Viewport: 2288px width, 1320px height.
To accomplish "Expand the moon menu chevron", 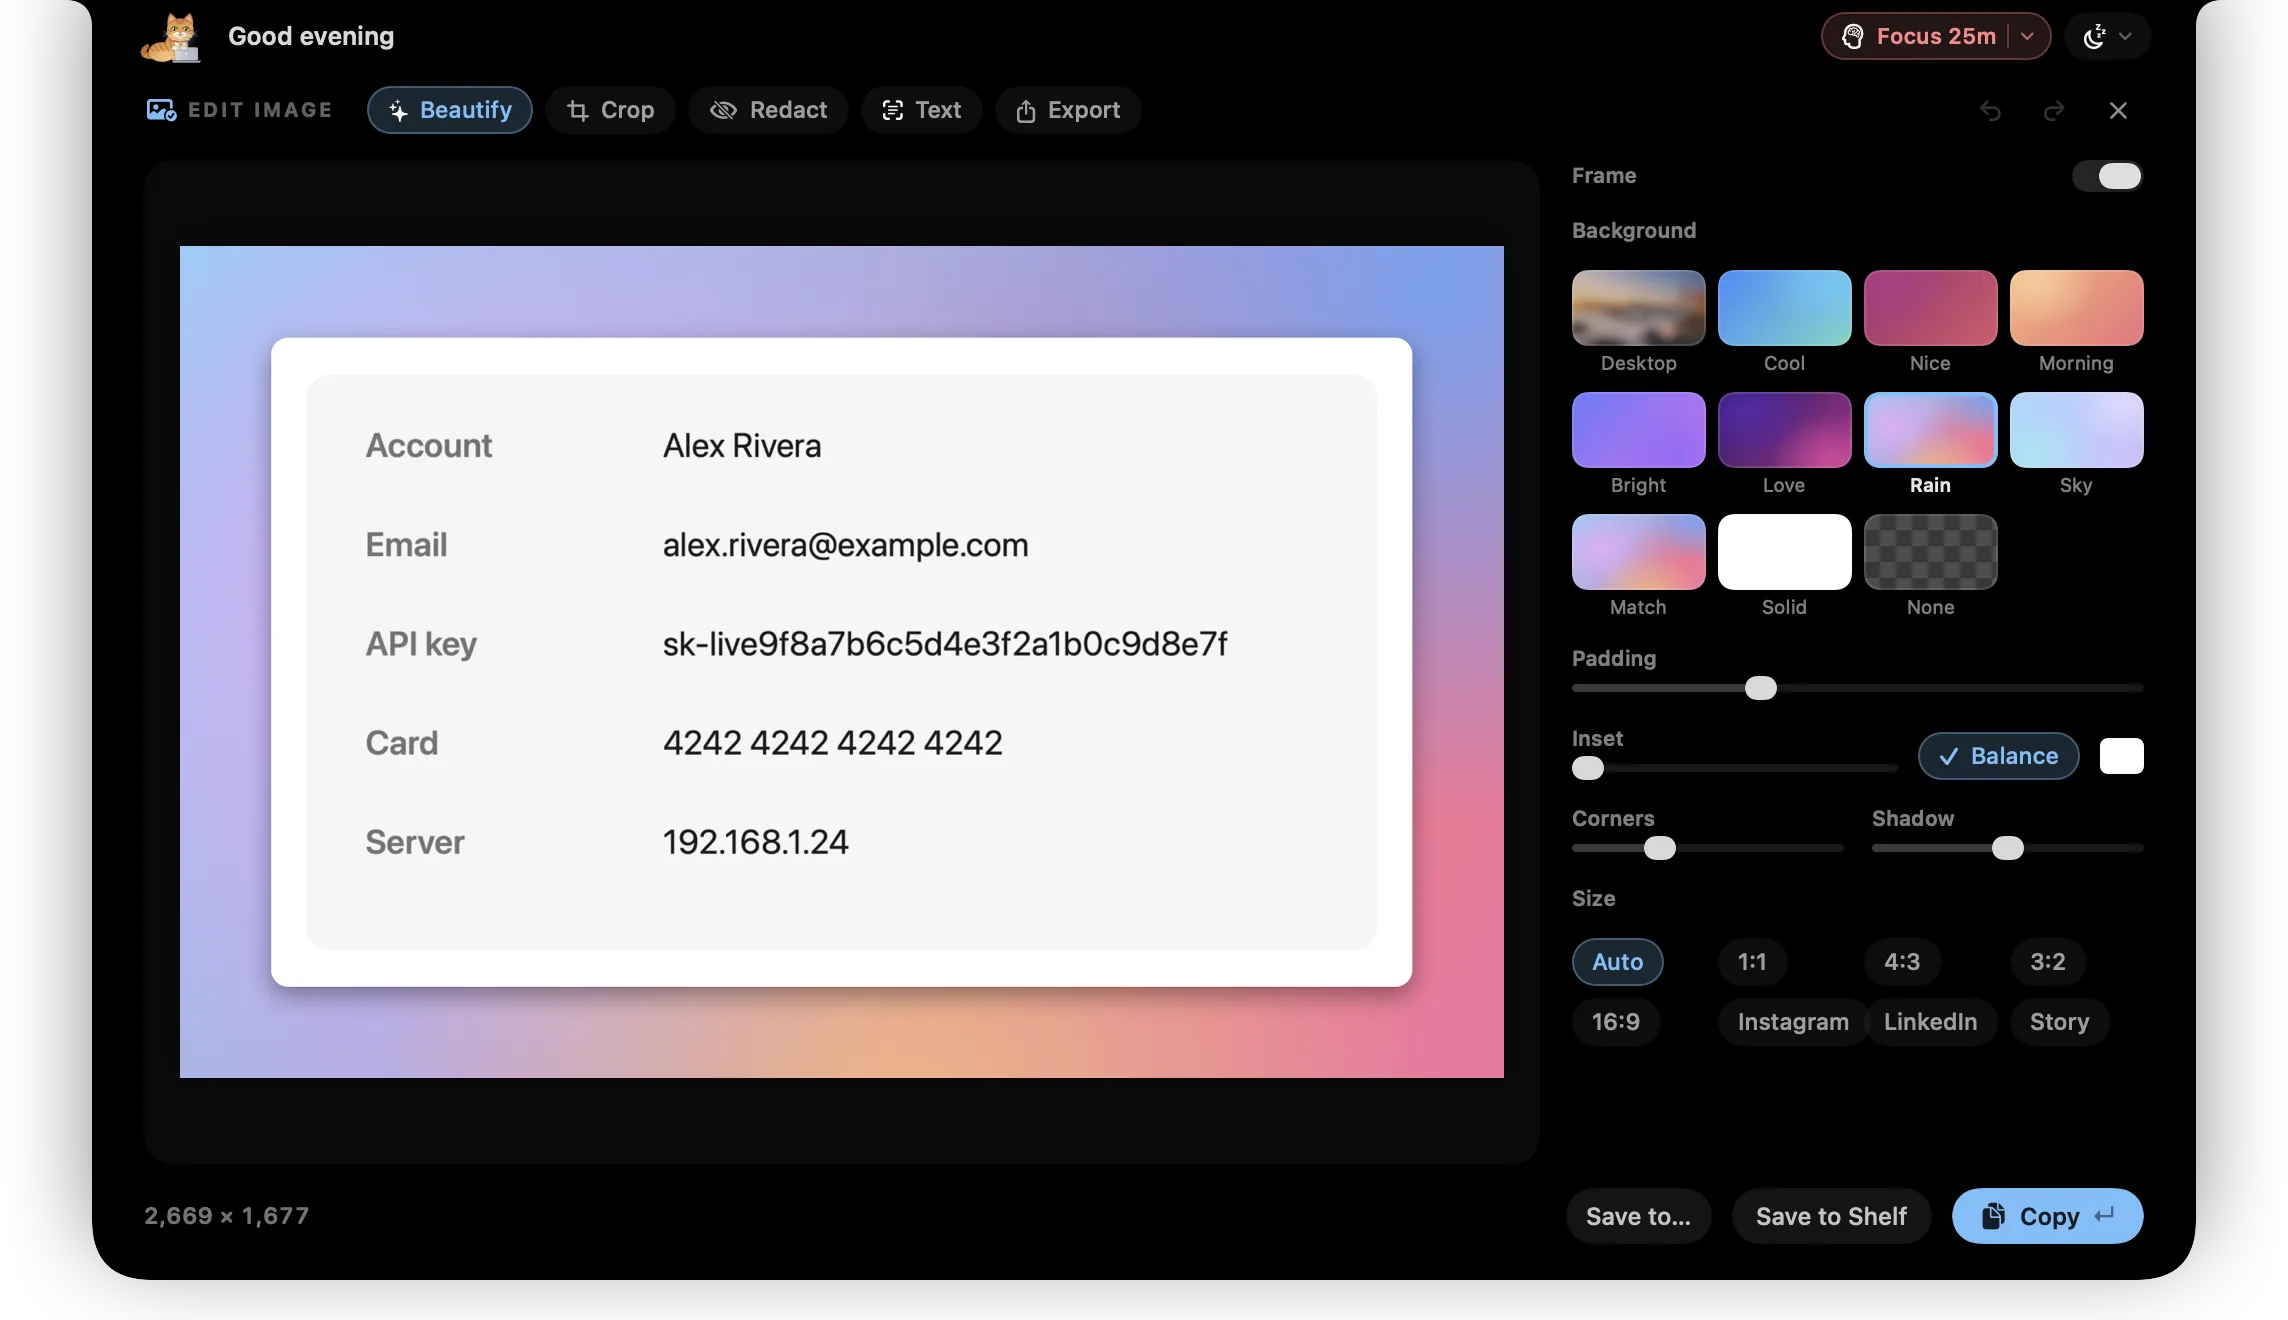I will click(x=2125, y=37).
